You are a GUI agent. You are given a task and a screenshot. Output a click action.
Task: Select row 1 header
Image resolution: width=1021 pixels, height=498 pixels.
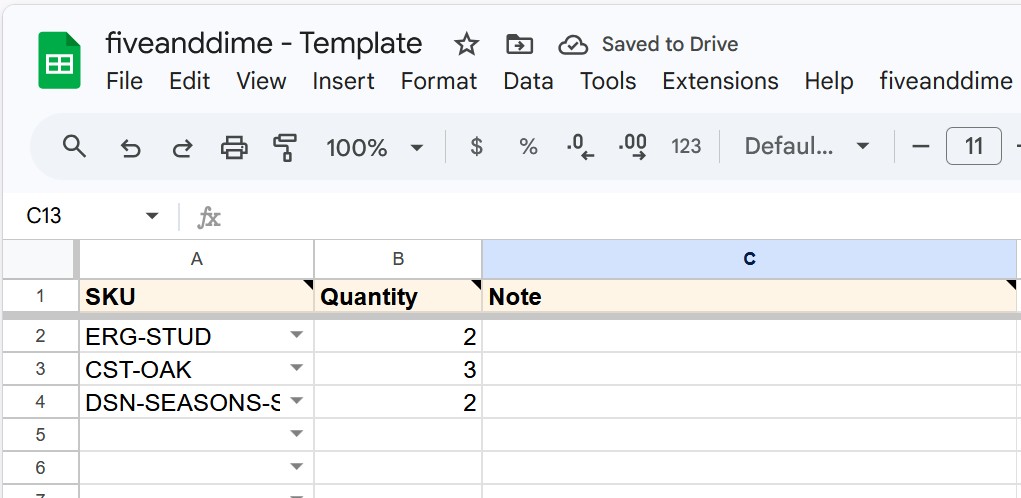point(40,296)
